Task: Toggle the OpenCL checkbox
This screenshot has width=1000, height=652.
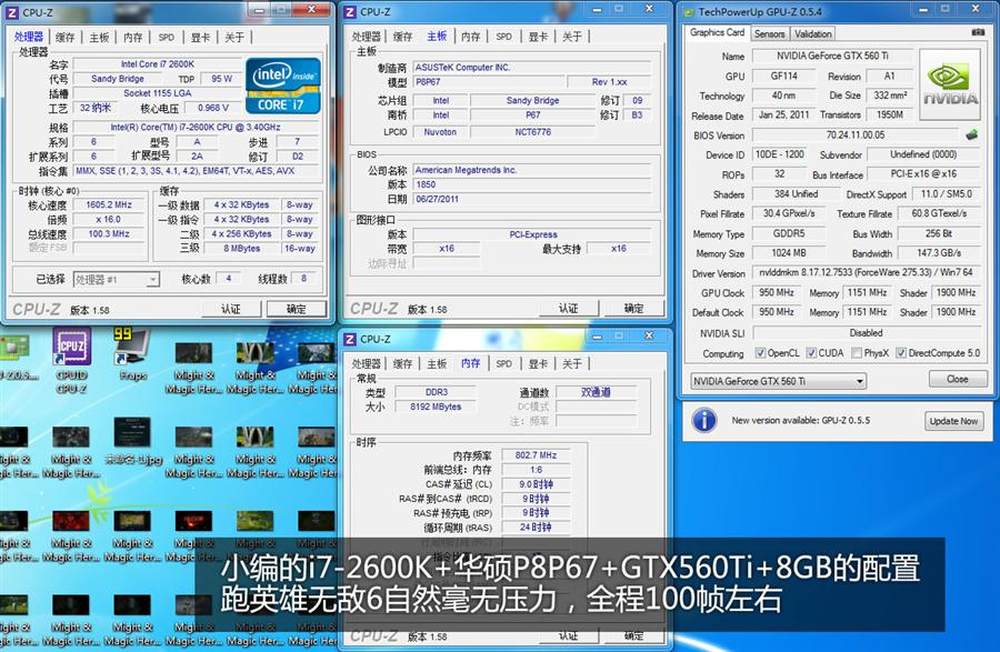Action: point(760,353)
